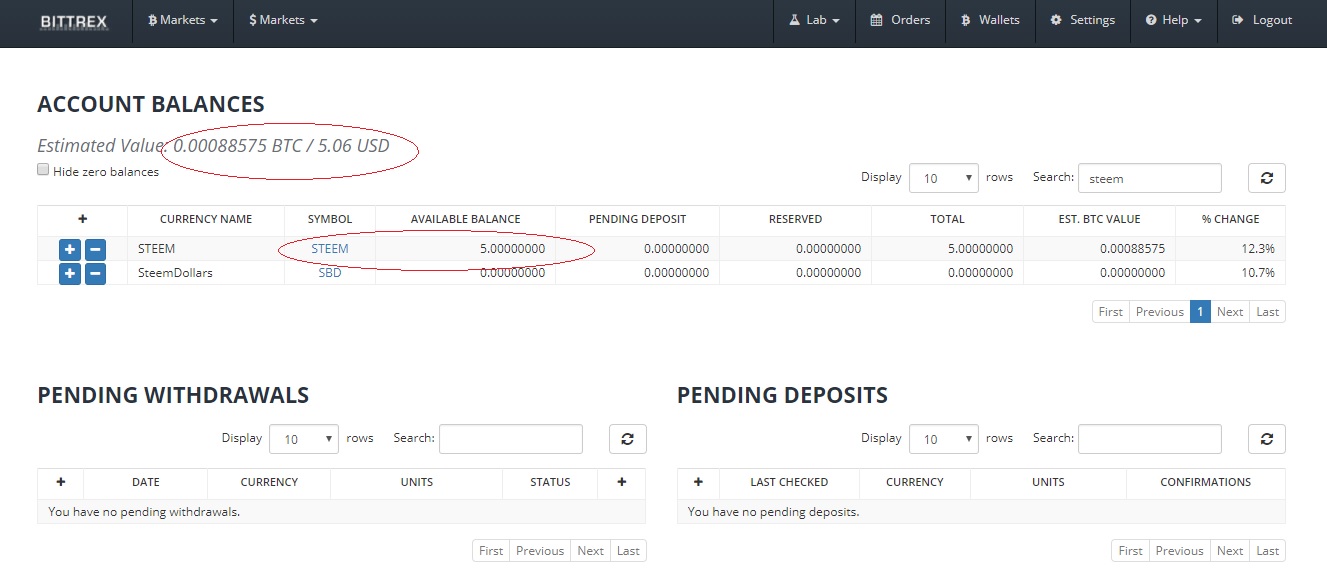Click Next in pending deposits pagination

[1230, 551]
